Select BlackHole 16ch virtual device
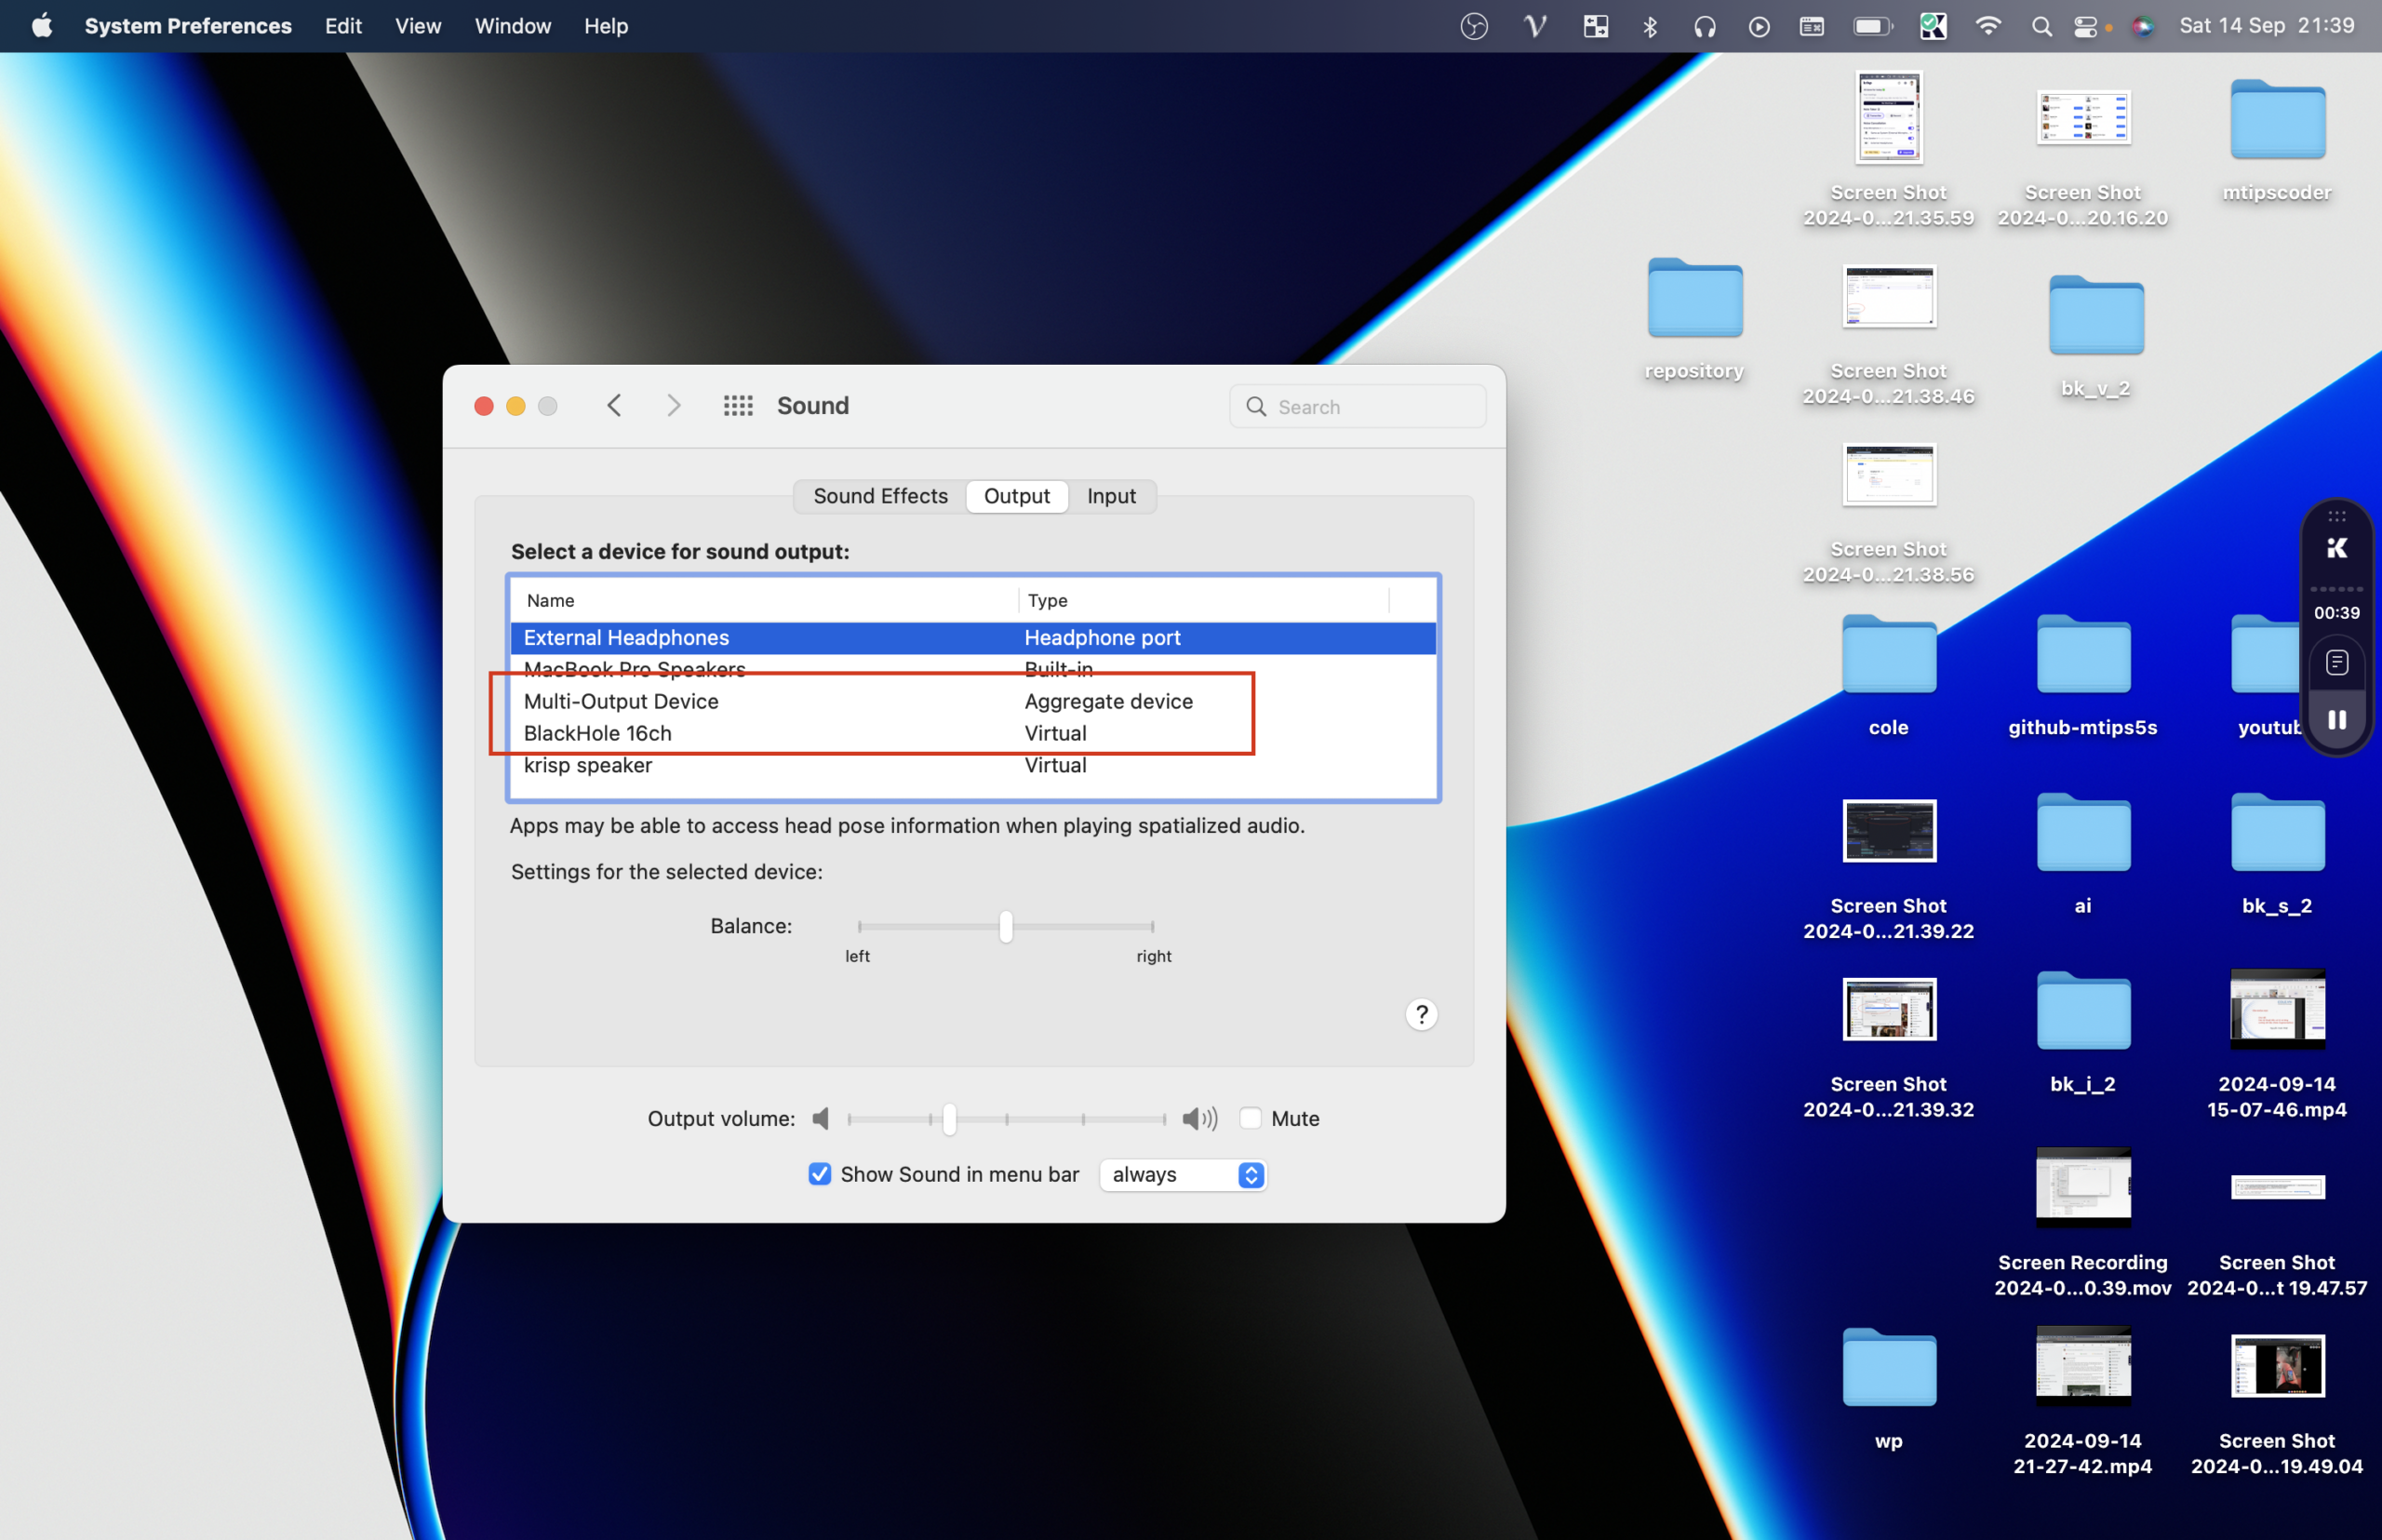2382x1540 pixels. (x=597, y=732)
